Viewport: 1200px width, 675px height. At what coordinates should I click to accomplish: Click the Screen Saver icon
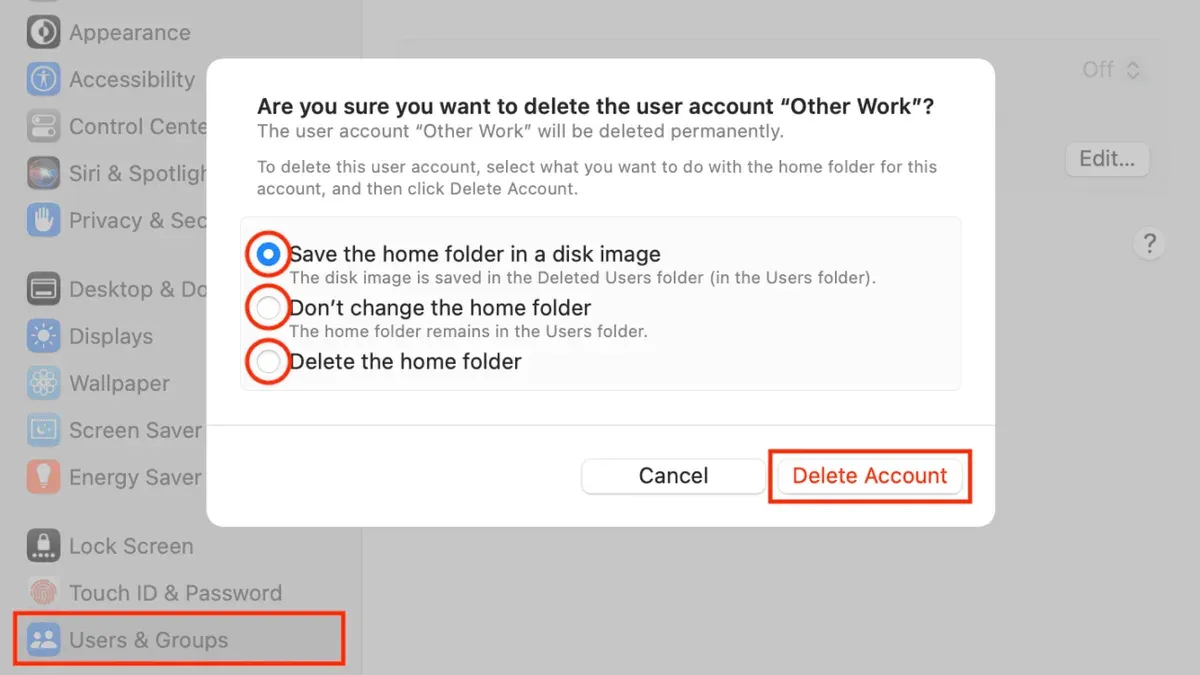pos(43,430)
